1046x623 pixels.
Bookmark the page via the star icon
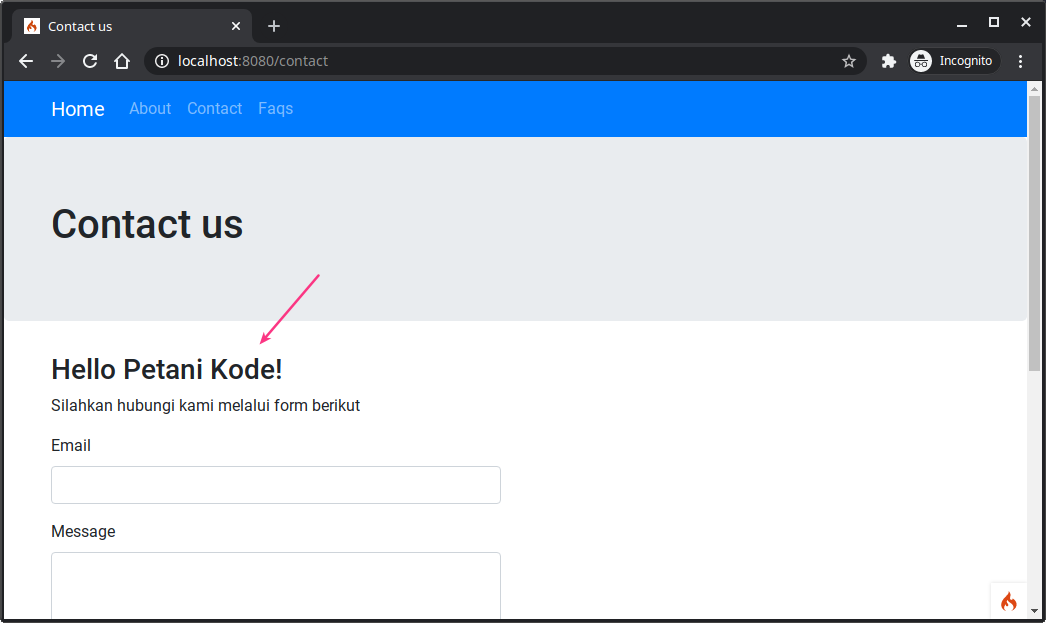tap(849, 61)
